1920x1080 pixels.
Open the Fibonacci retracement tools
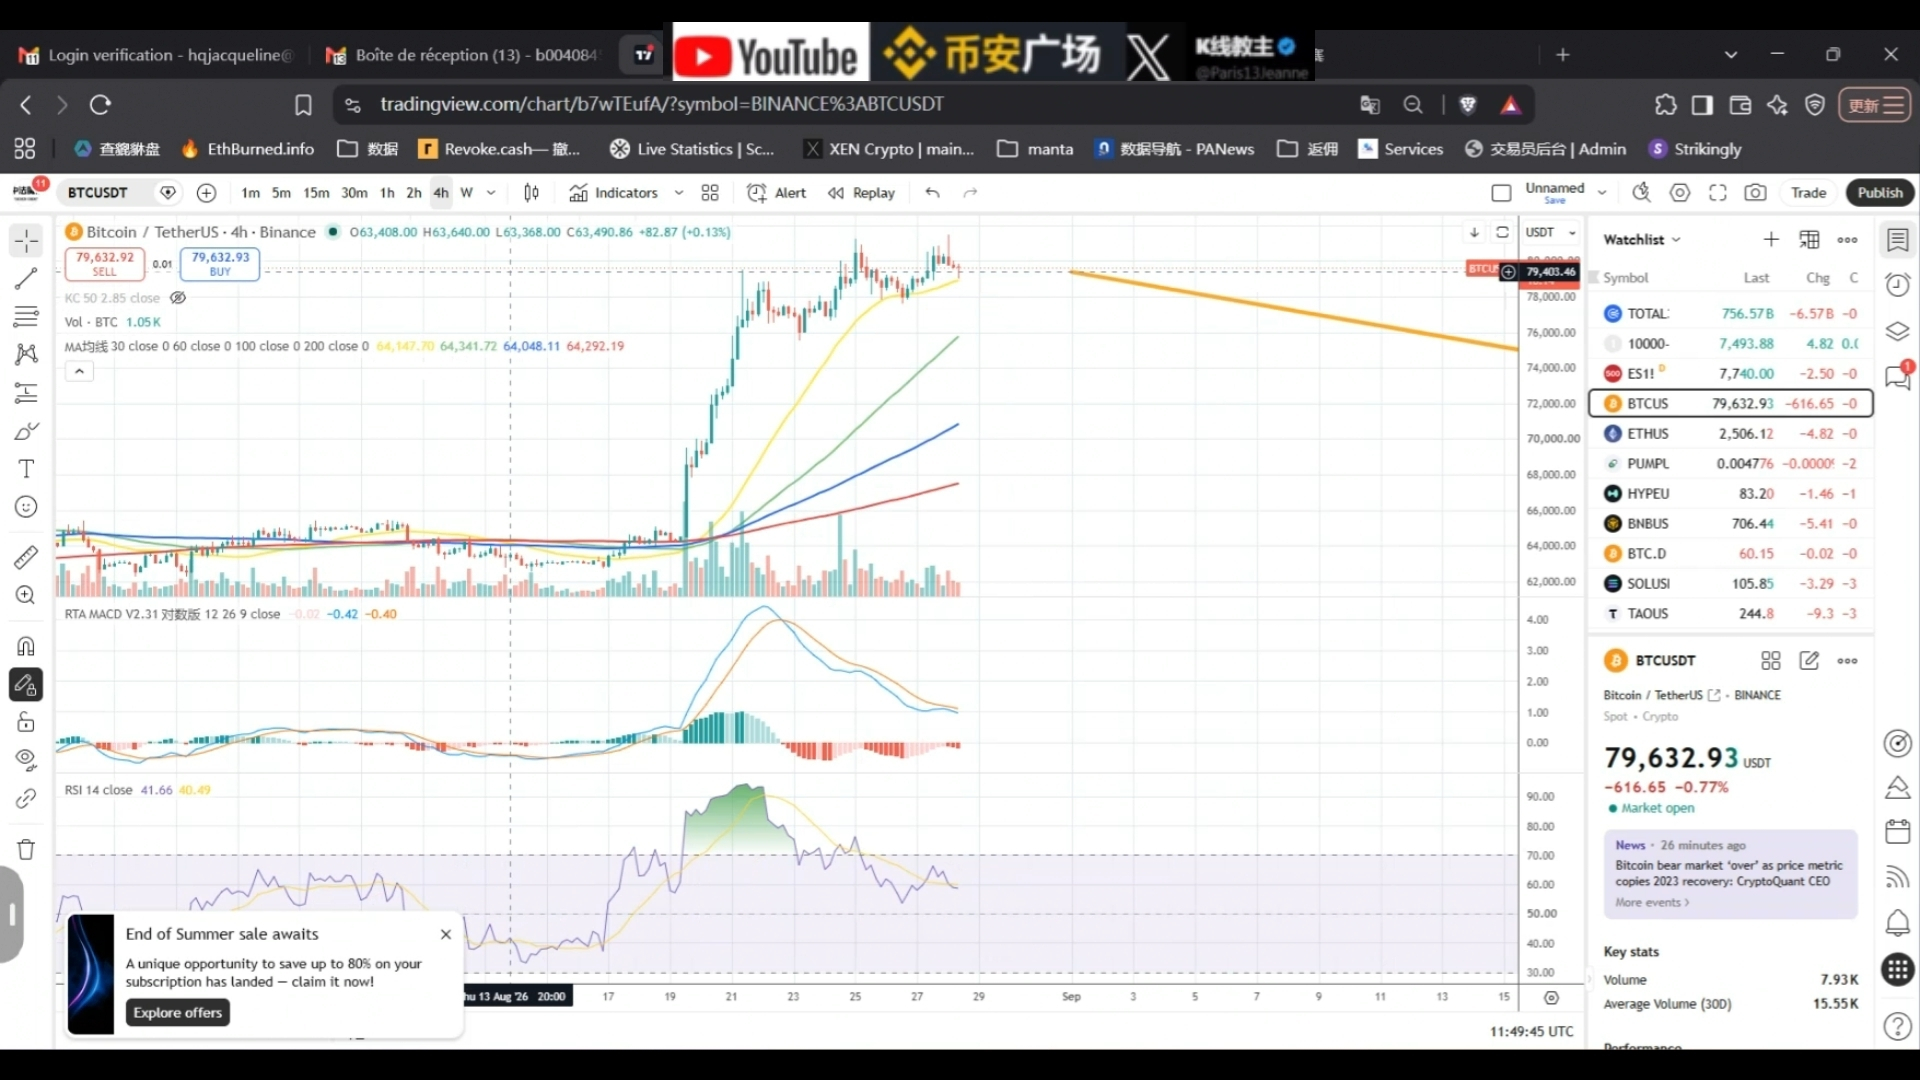[26, 317]
